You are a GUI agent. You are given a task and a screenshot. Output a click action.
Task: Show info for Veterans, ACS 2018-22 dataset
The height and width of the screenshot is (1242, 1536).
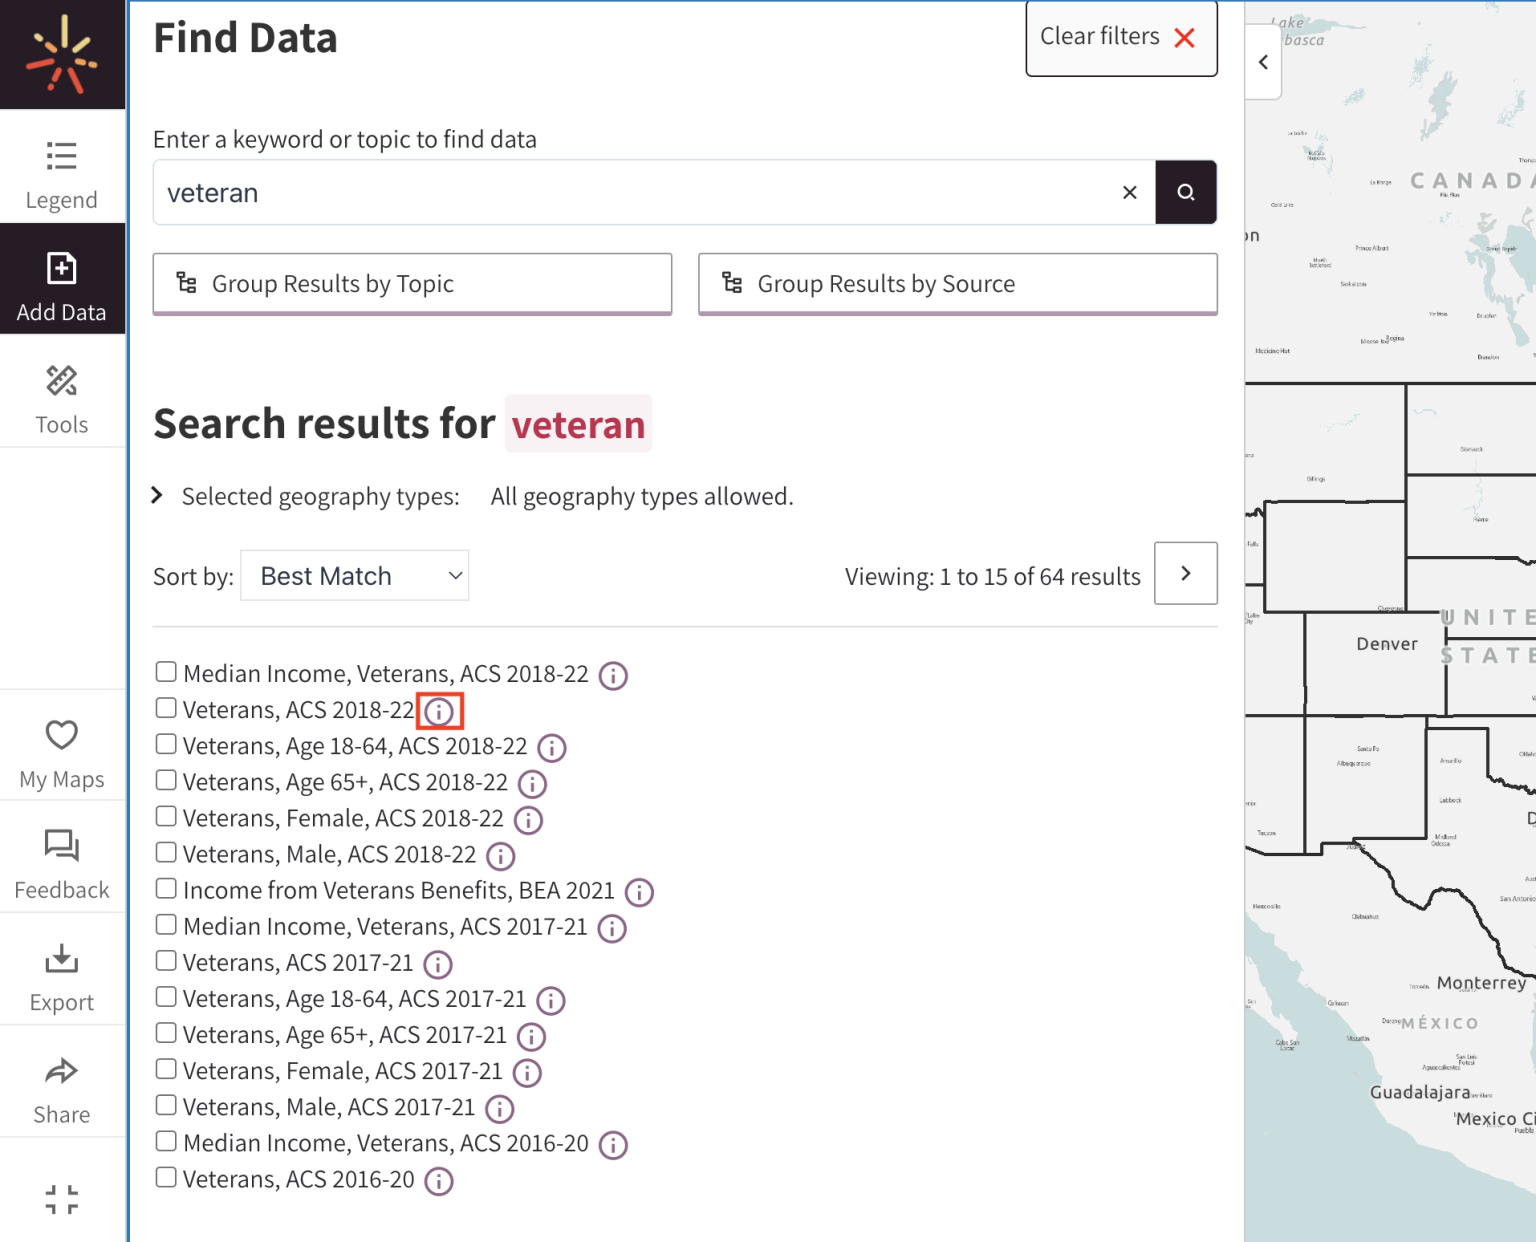439,710
